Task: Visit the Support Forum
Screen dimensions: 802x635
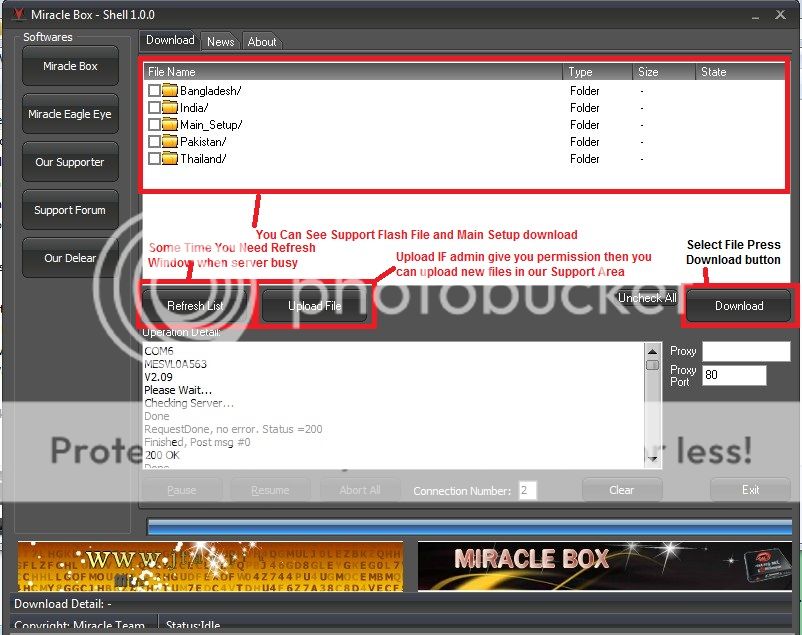Action: tap(70, 210)
